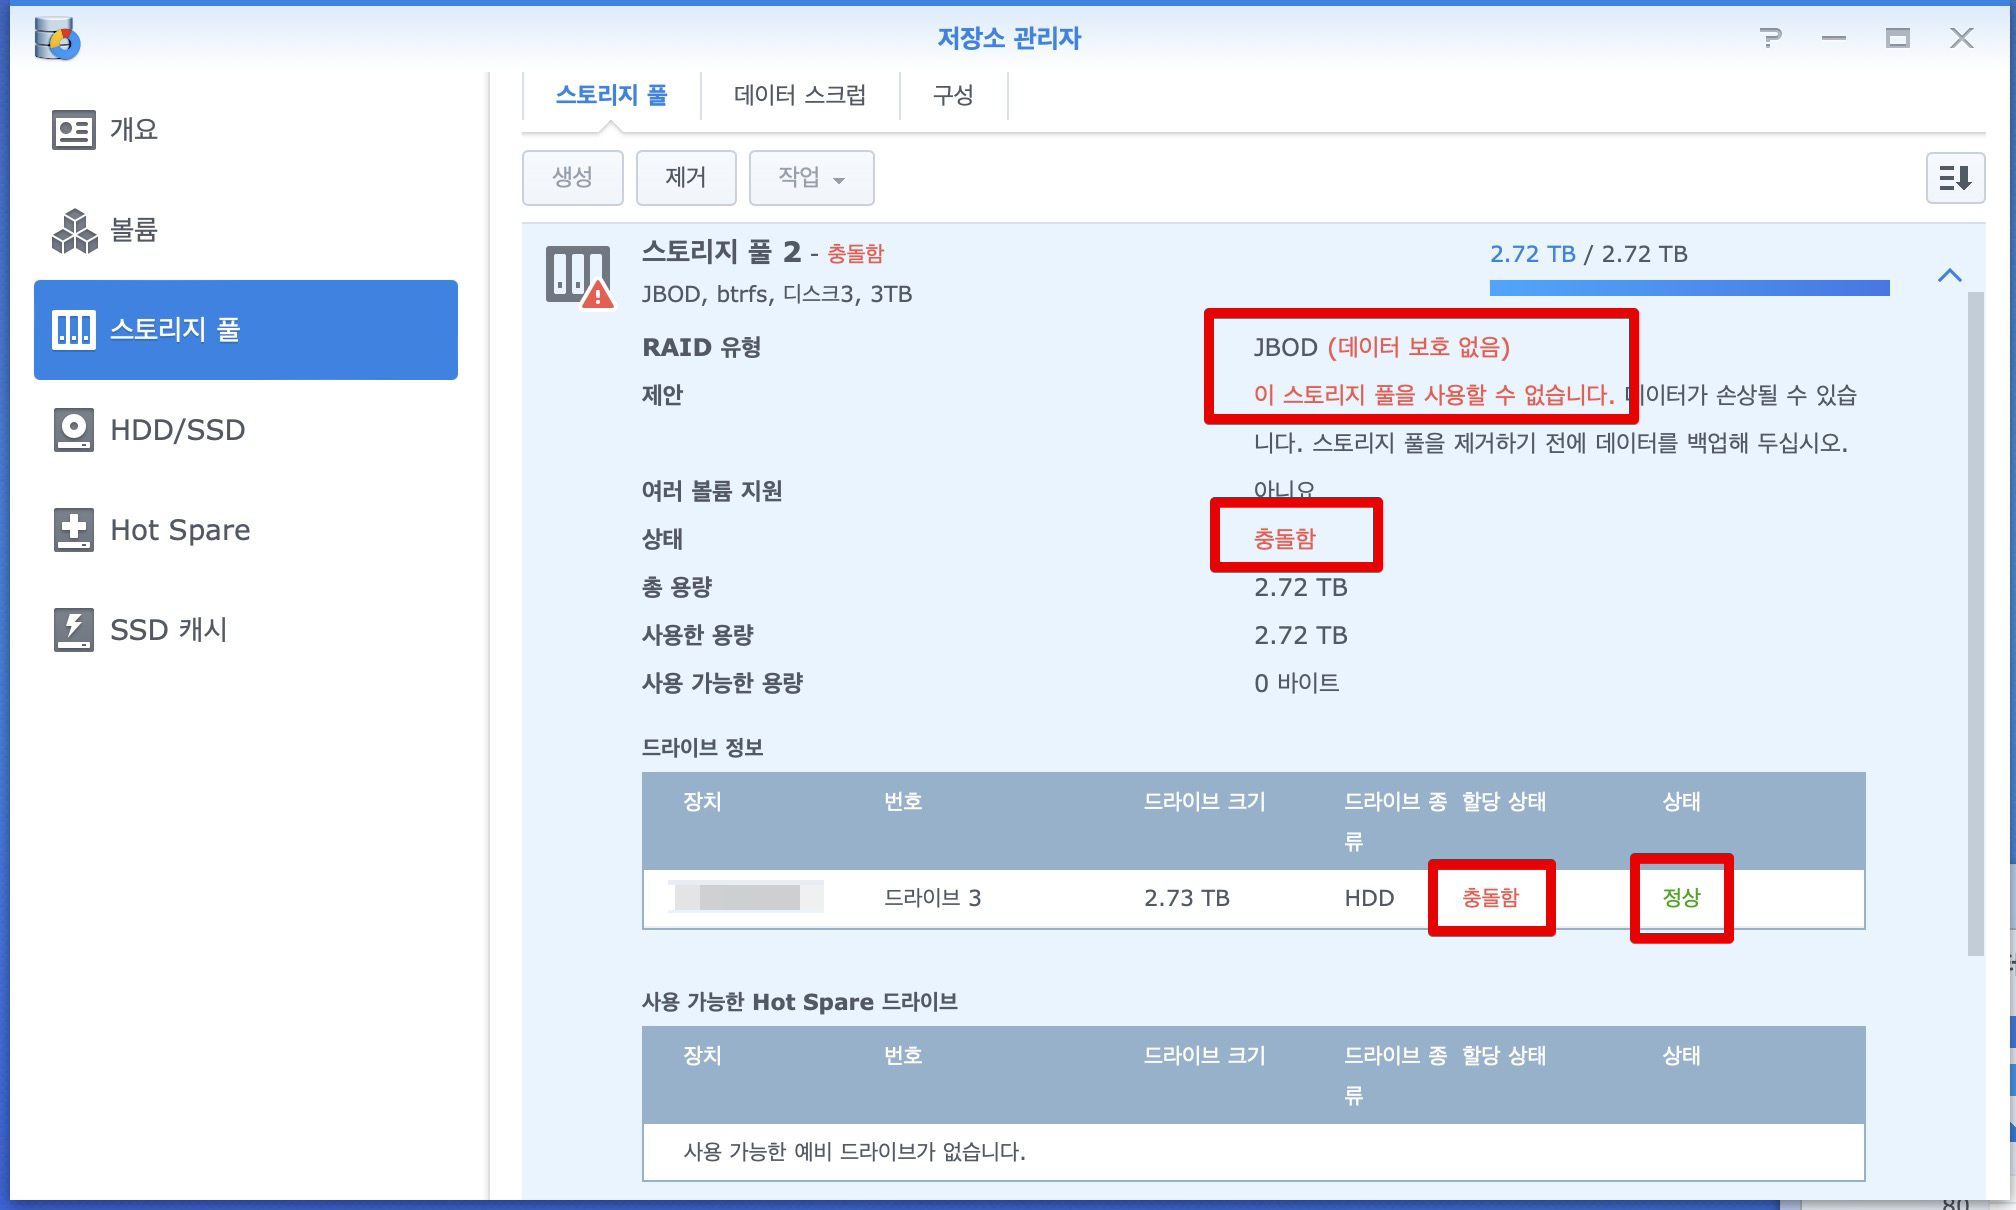Open the help question mark icon

click(1770, 38)
